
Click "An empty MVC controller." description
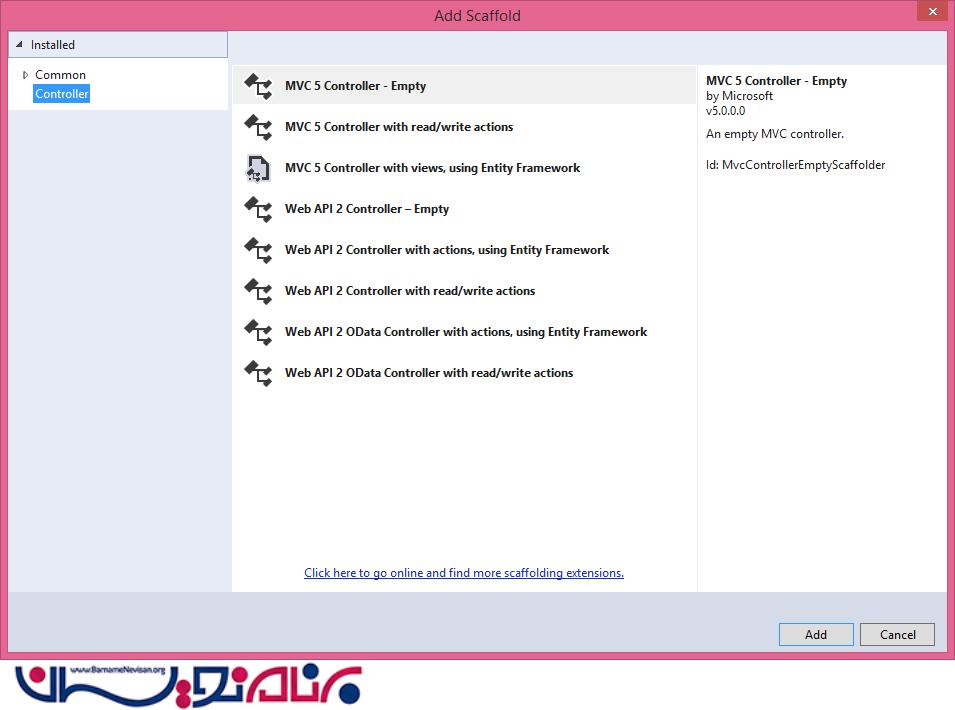775,134
